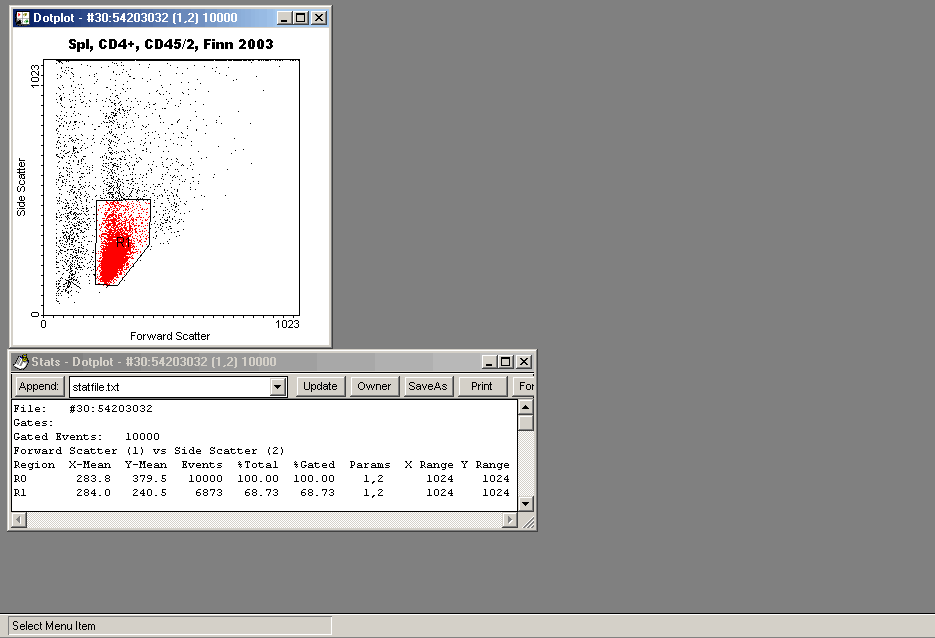This screenshot has height=638, width=935.
Task: Maximize the Stats window
Action: point(506,362)
